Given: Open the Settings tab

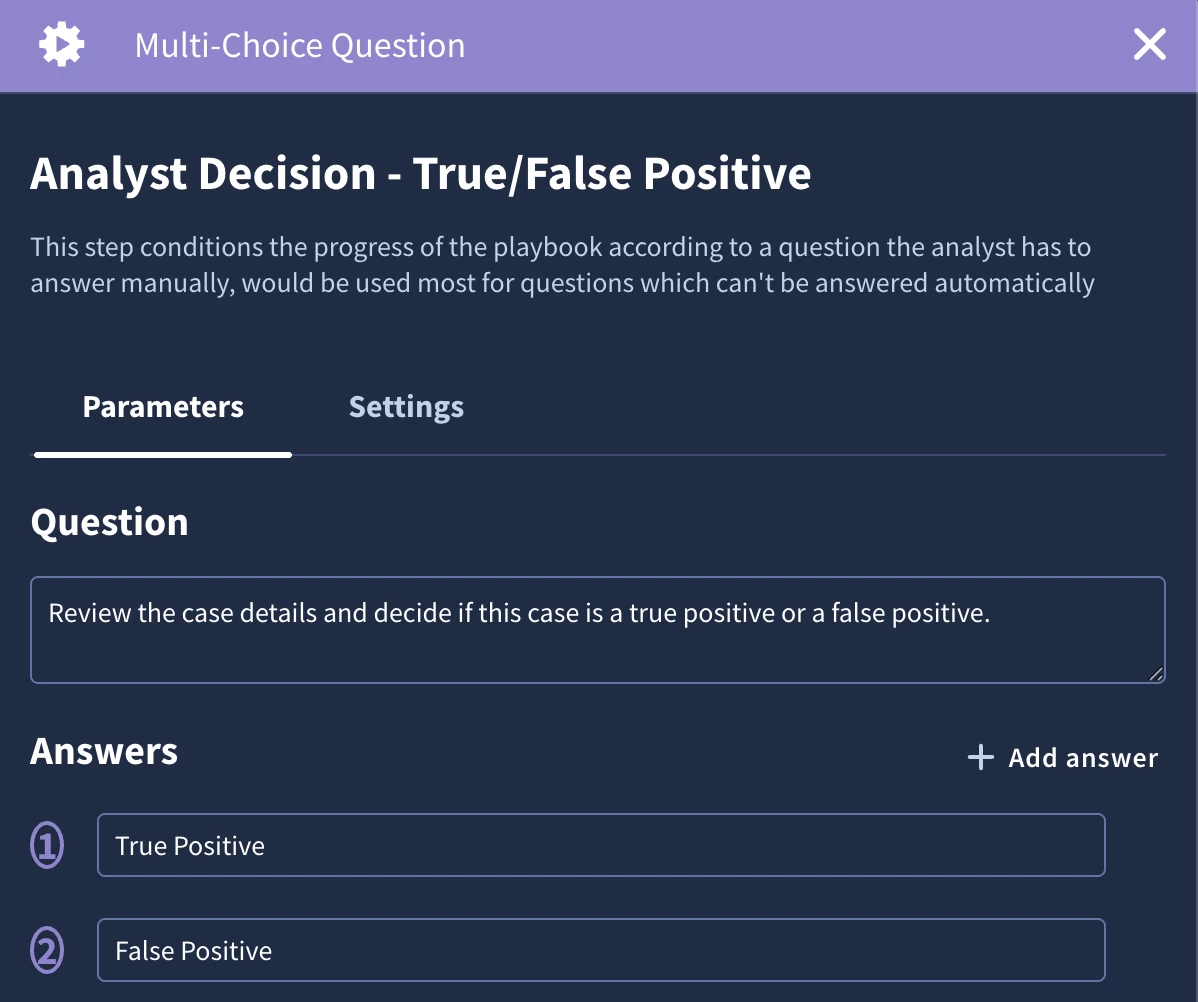Looking at the screenshot, I should pos(406,407).
